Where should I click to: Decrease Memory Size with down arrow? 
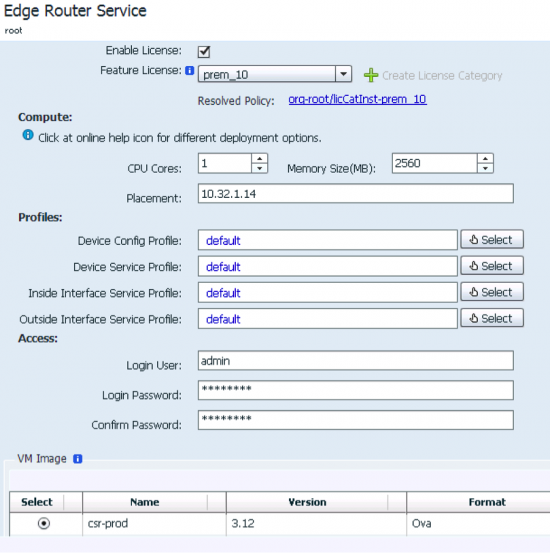[x=485, y=168]
